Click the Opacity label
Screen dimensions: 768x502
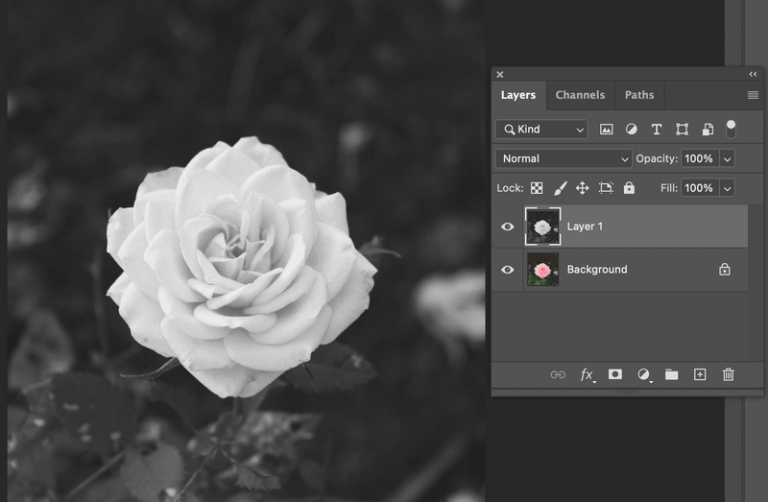[x=657, y=159]
